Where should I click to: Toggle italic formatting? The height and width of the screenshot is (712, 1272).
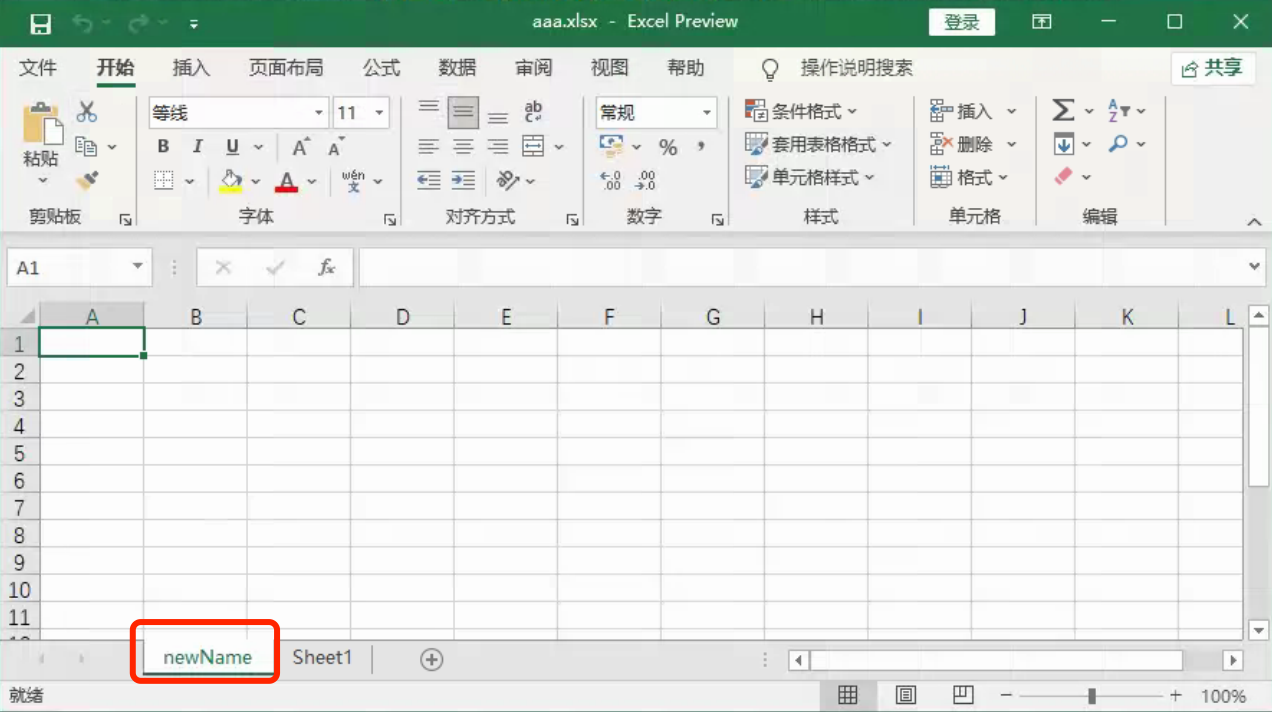point(197,147)
